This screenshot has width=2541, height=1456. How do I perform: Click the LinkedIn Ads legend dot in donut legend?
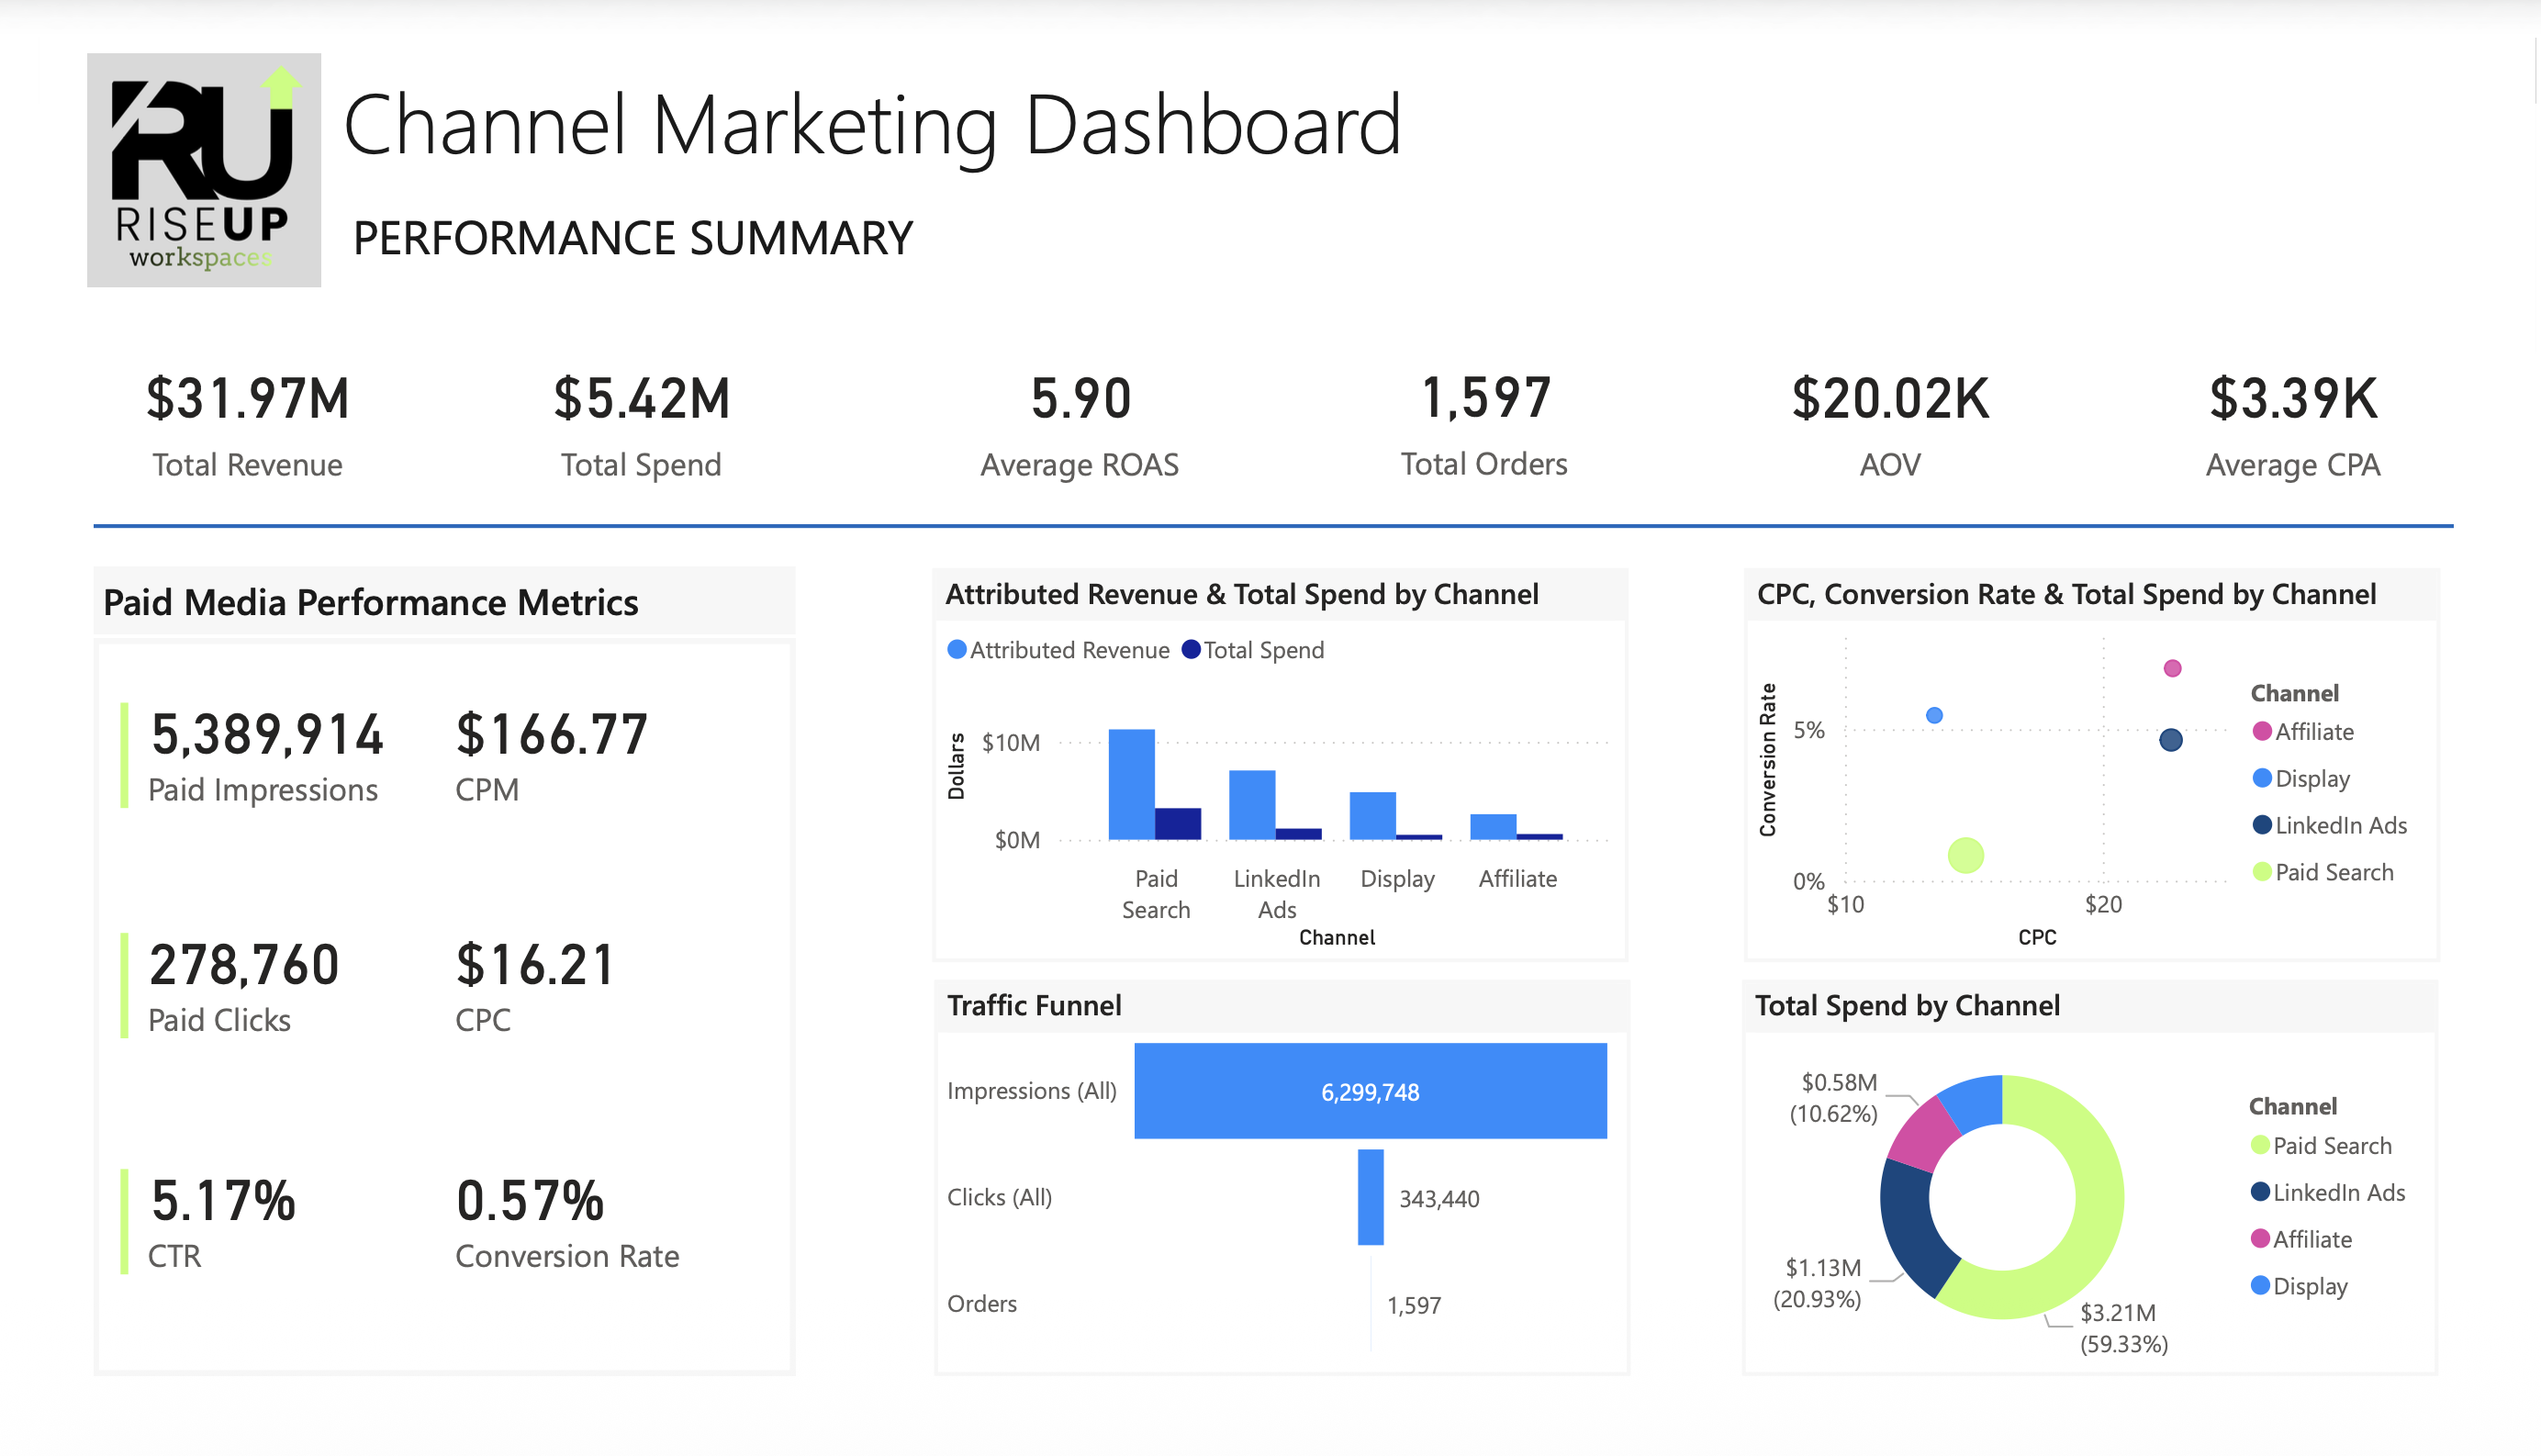(x=2262, y=1193)
